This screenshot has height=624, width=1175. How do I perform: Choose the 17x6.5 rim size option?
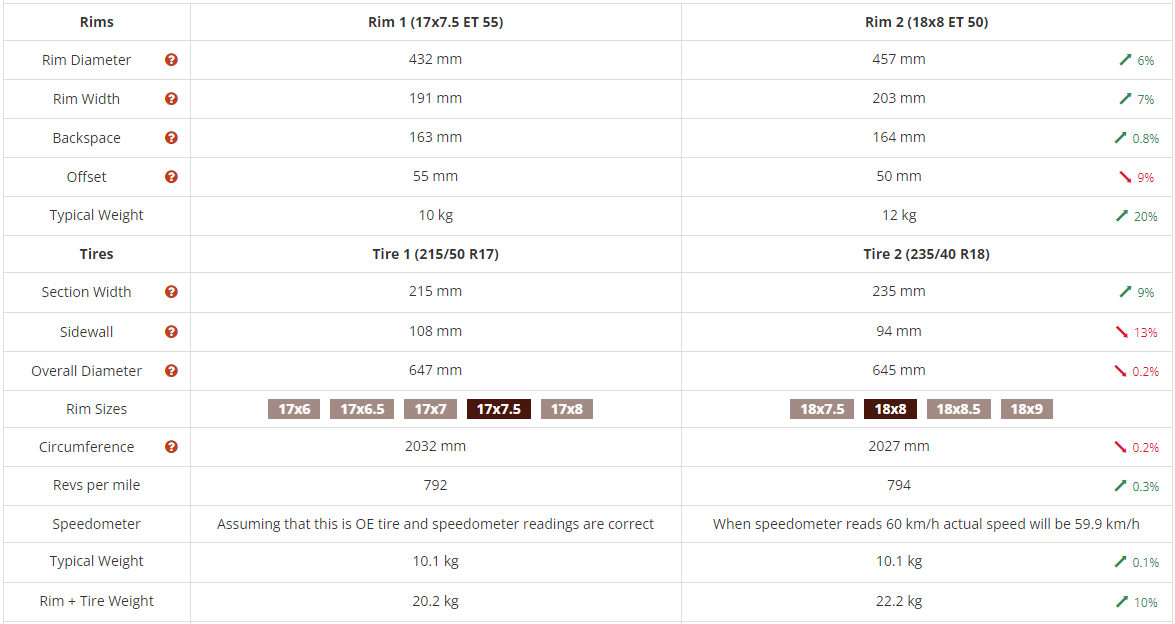click(362, 409)
